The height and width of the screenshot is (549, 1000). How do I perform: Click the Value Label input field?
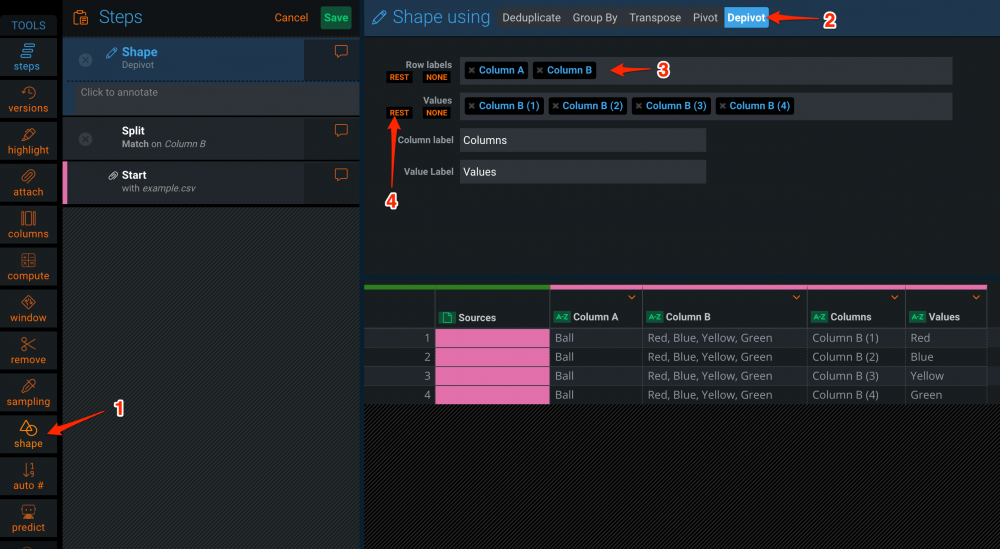coord(583,172)
